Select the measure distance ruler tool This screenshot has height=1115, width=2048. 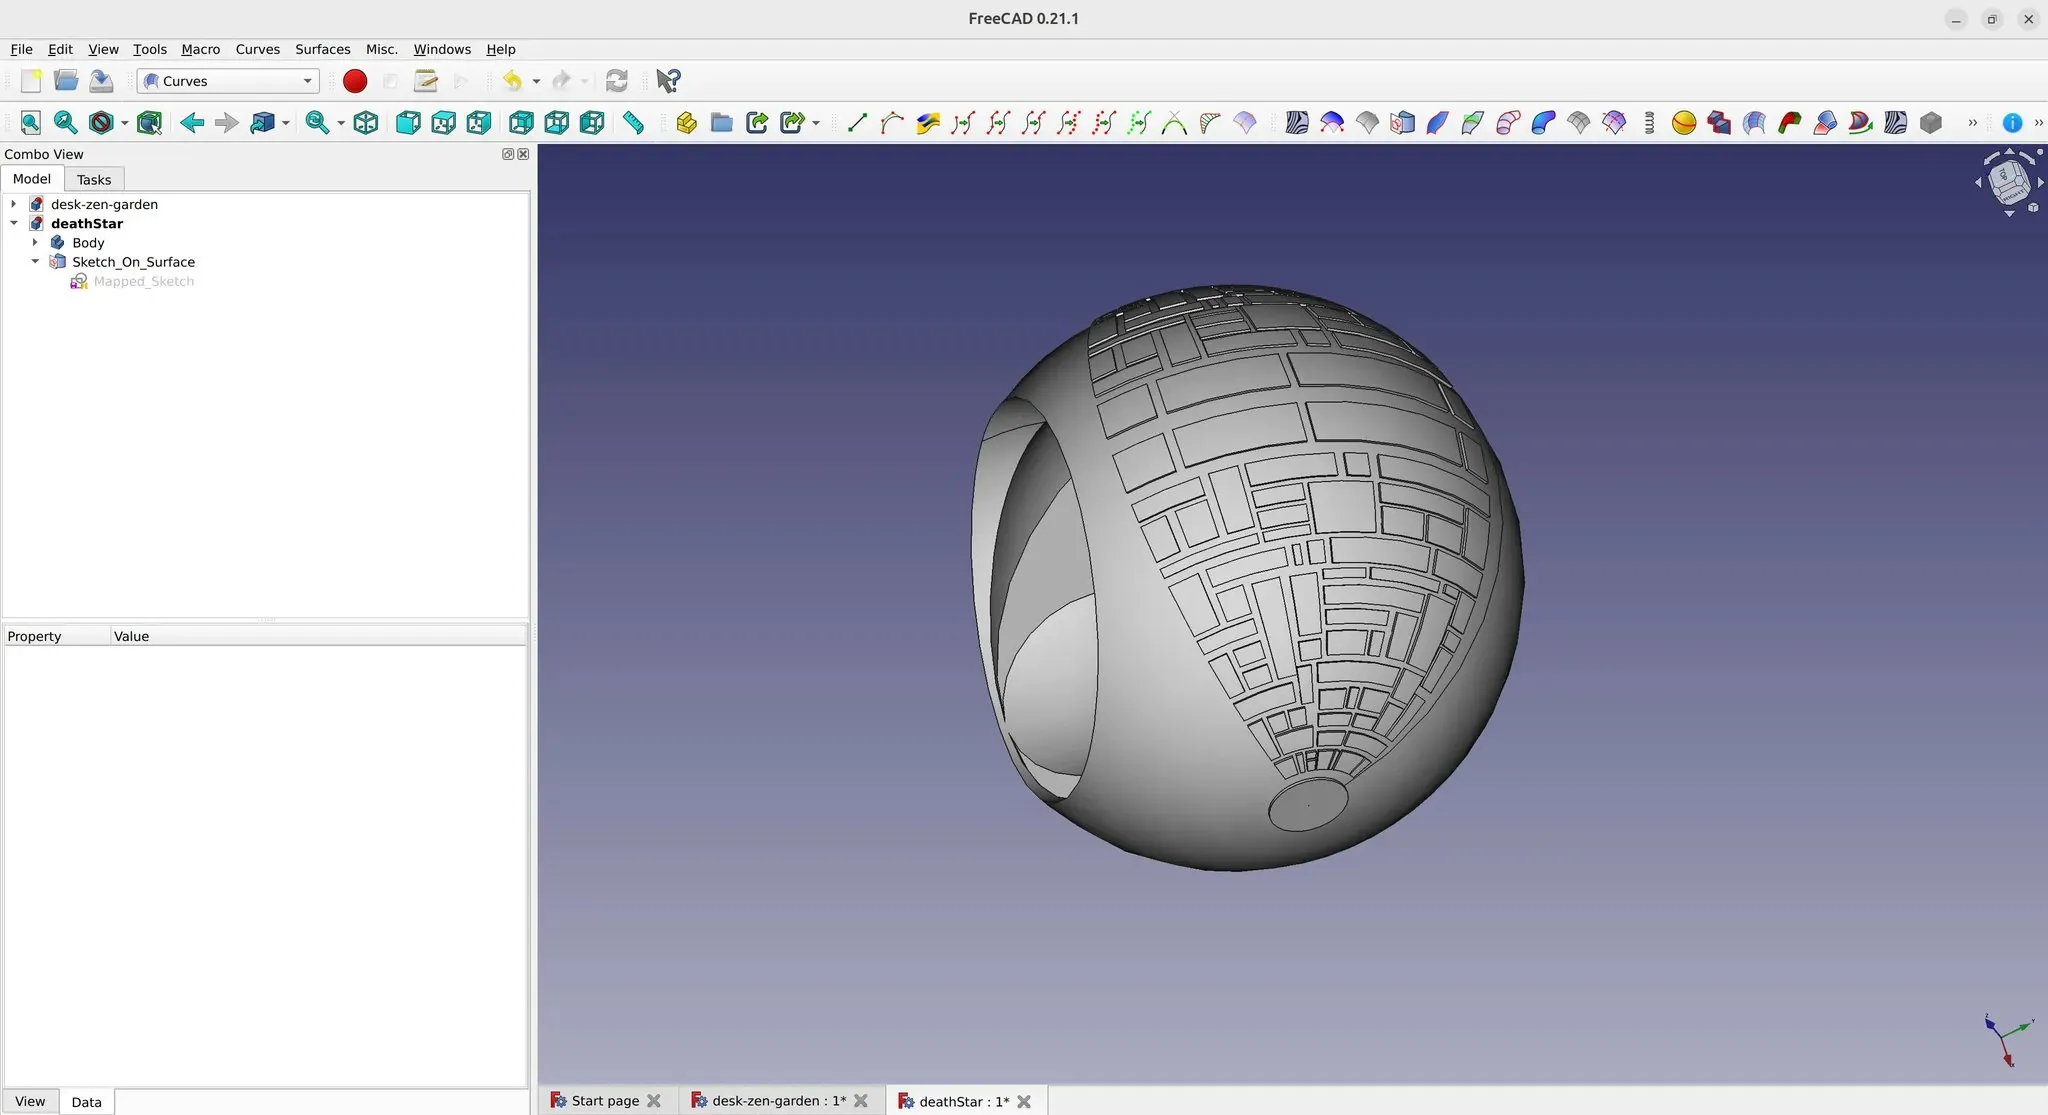(x=633, y=123)
